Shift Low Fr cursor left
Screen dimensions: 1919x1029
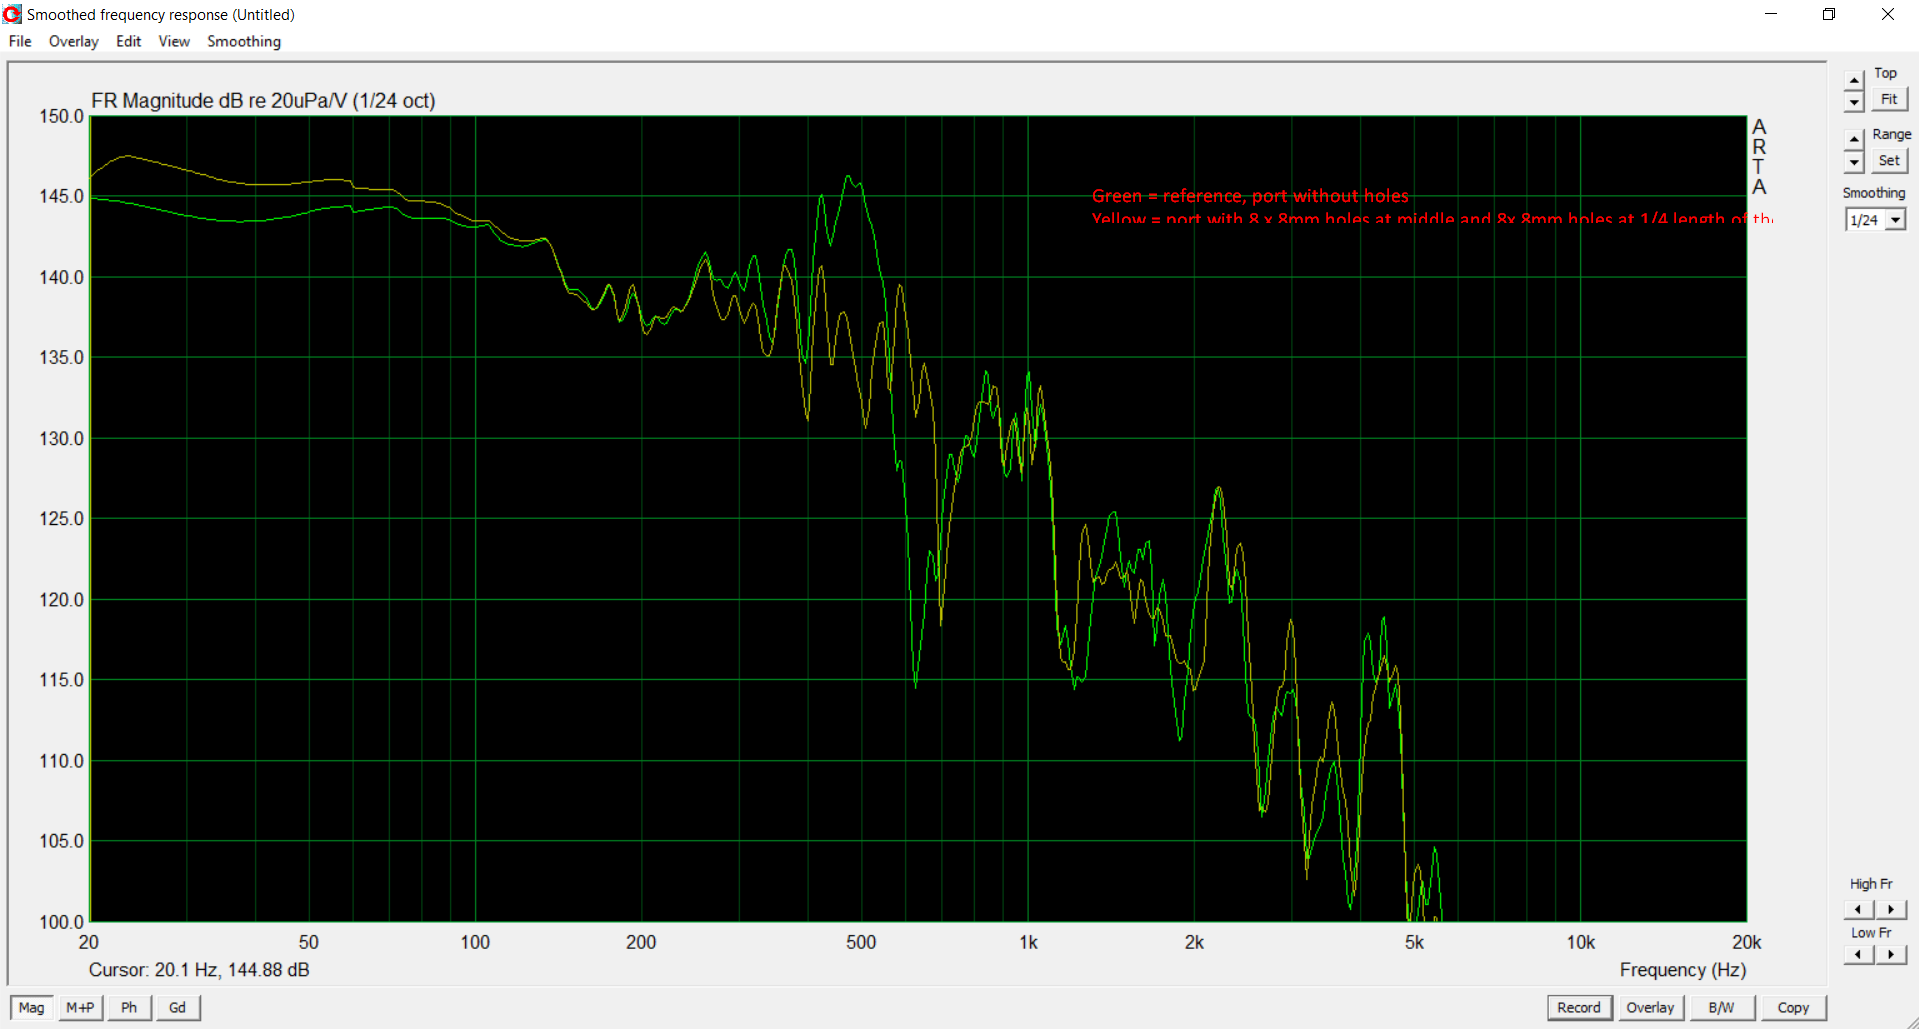1858,954
